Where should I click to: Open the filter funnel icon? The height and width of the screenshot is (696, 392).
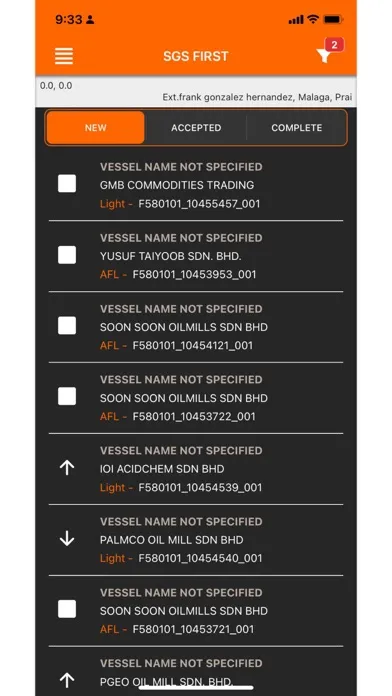click(324, 56)
